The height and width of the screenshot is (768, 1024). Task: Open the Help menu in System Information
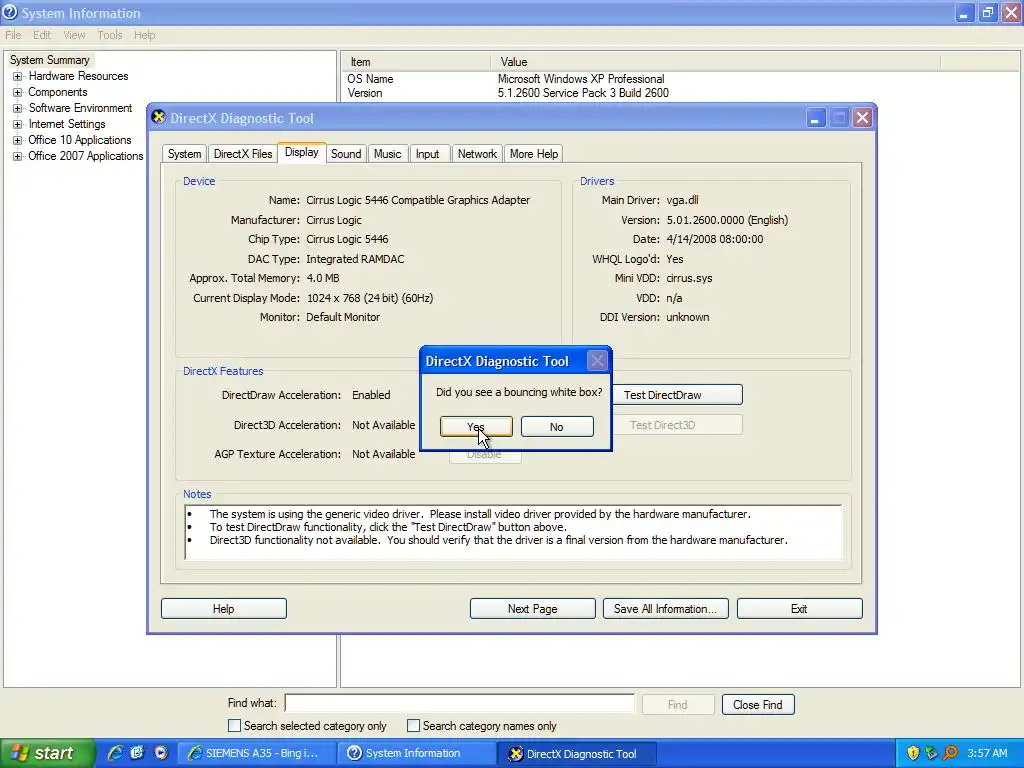145,35
